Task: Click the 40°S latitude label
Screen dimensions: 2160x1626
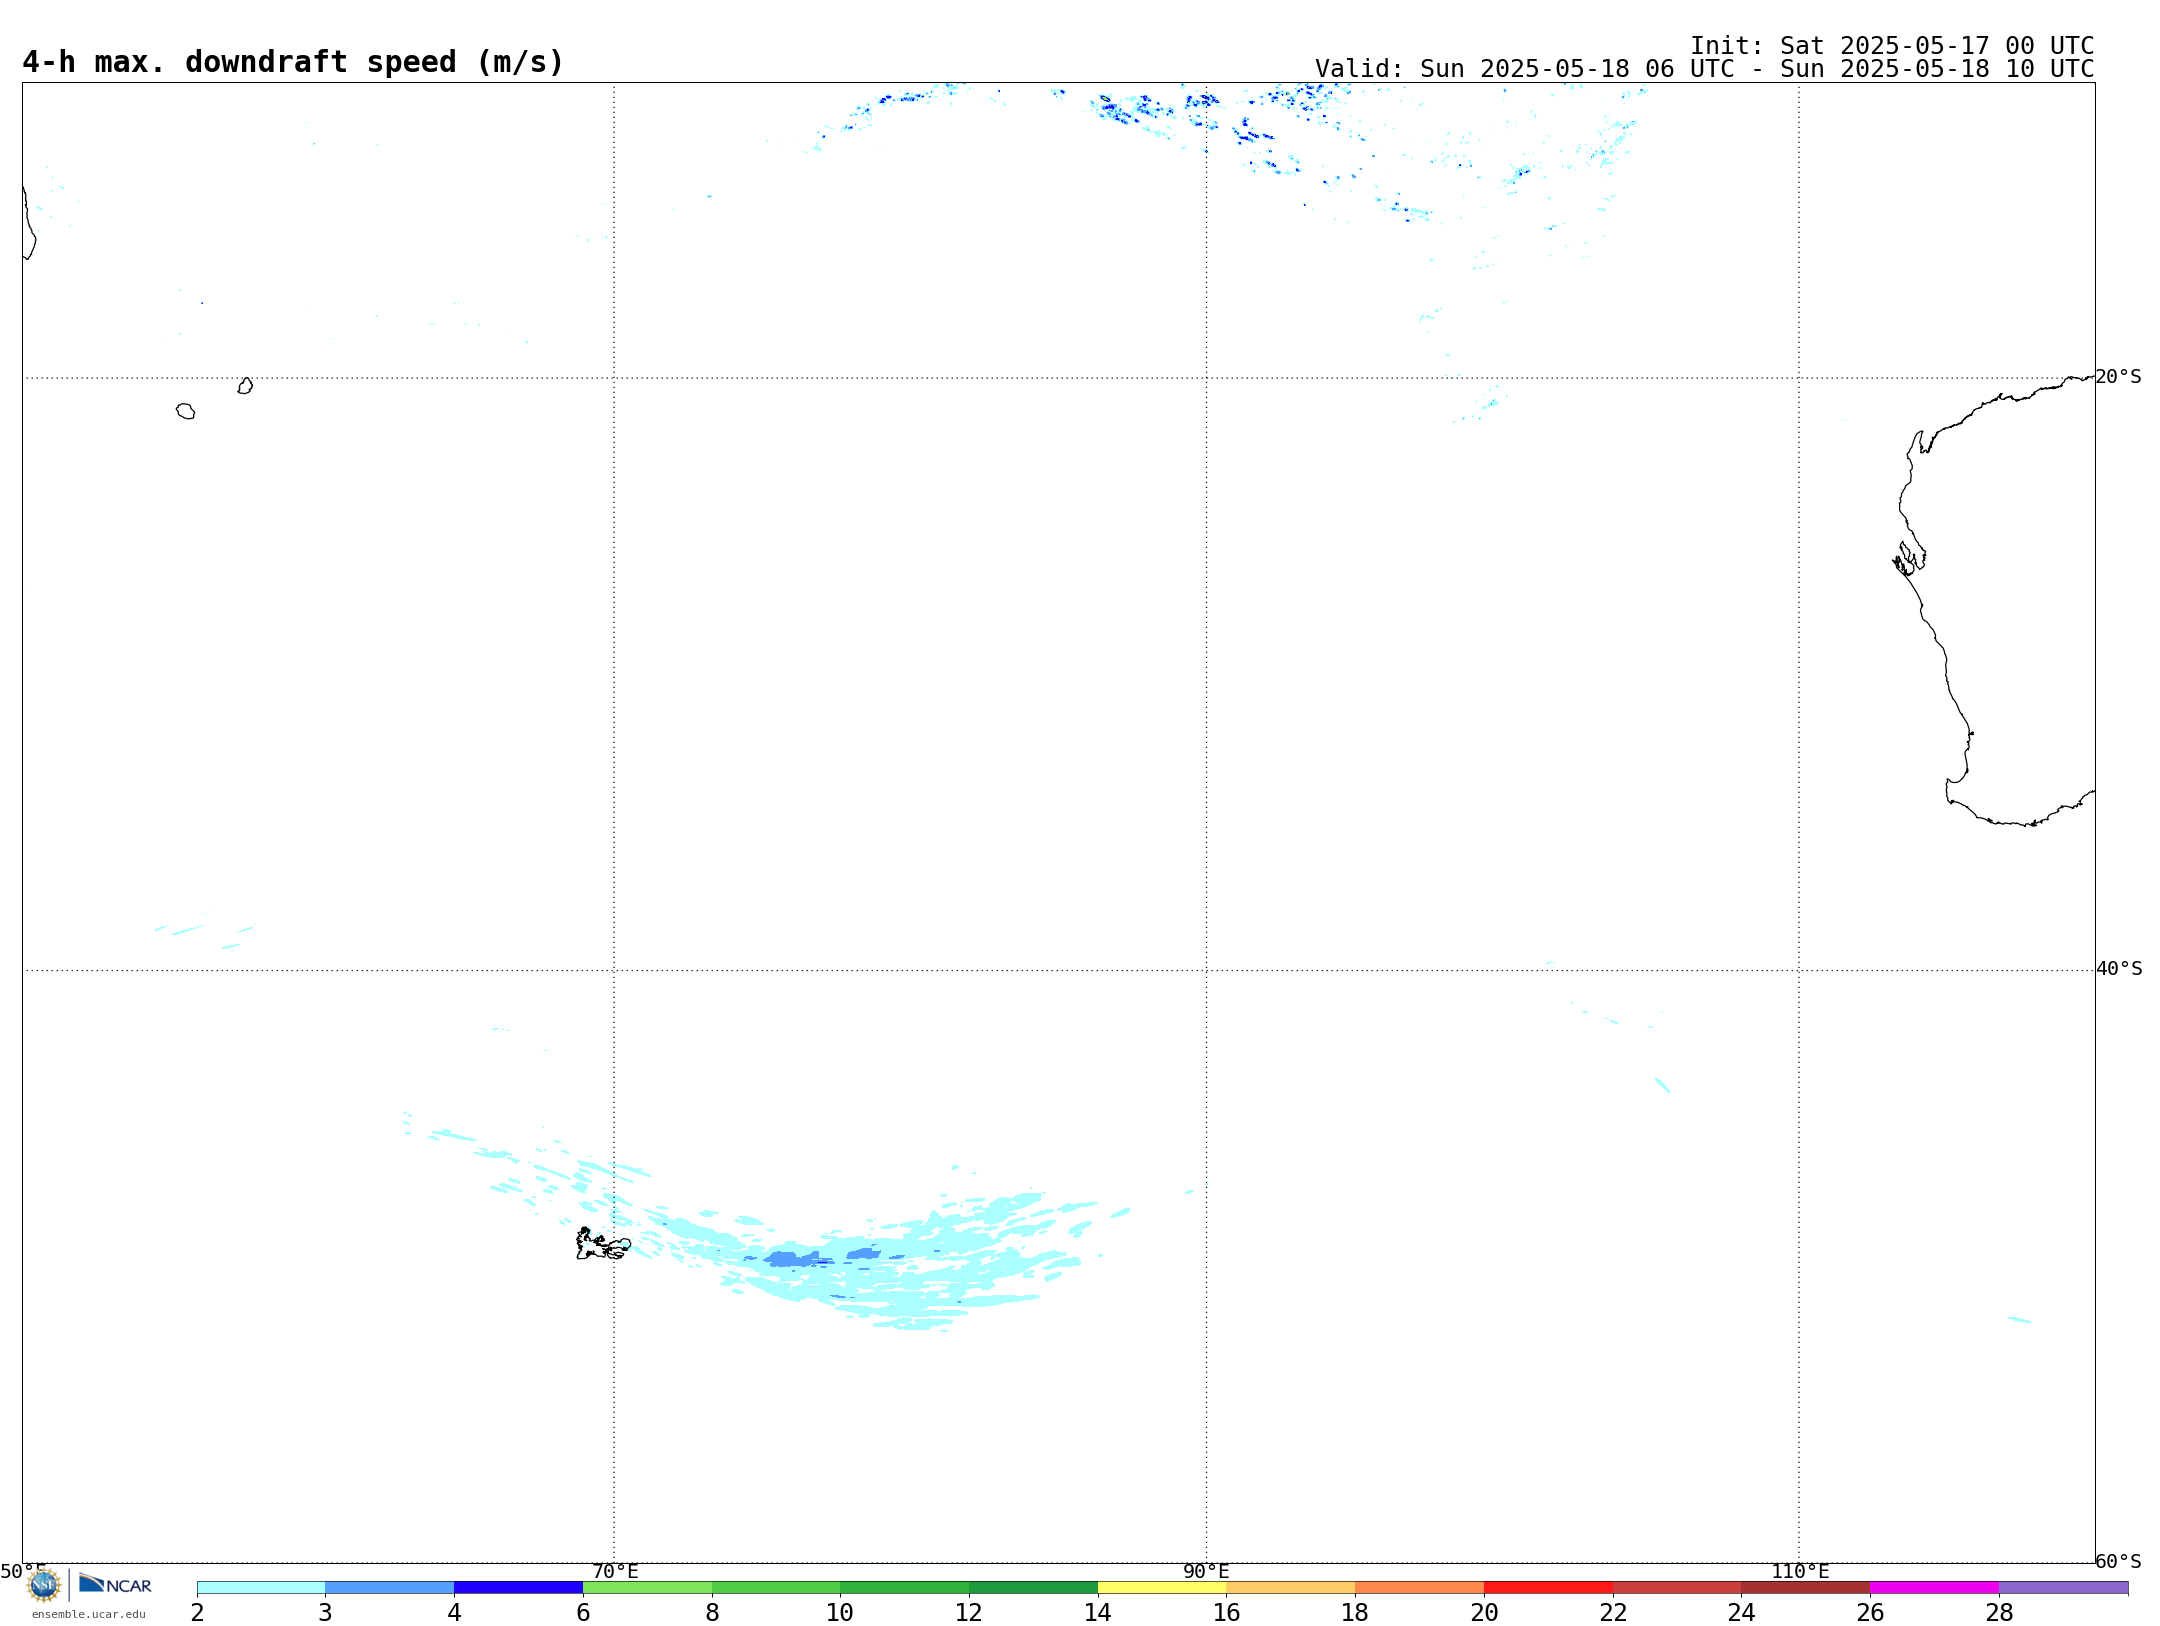Action: (2118, 969)
